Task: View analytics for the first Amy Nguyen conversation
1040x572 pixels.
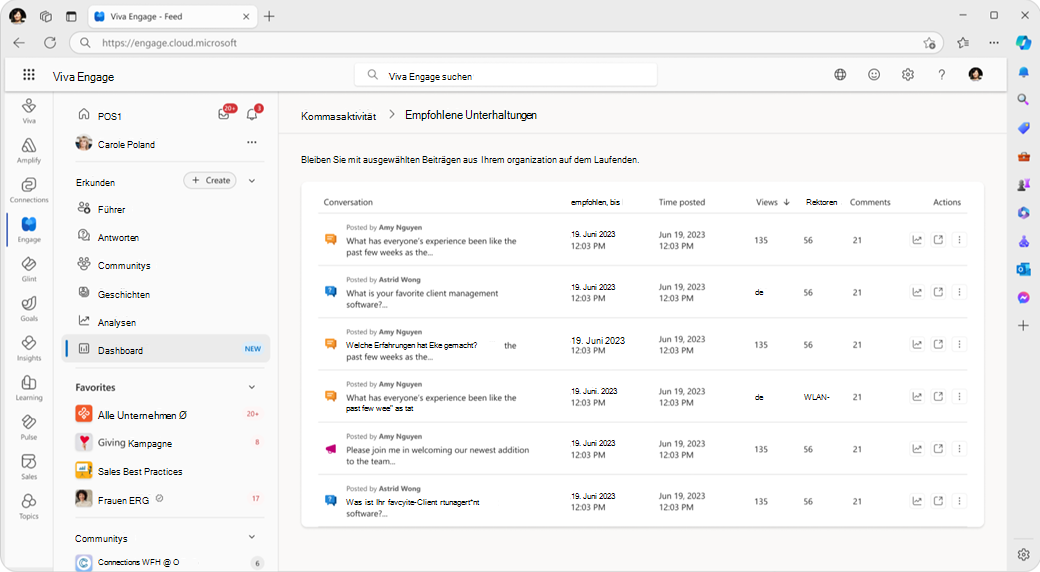Action: pos(917,240)
